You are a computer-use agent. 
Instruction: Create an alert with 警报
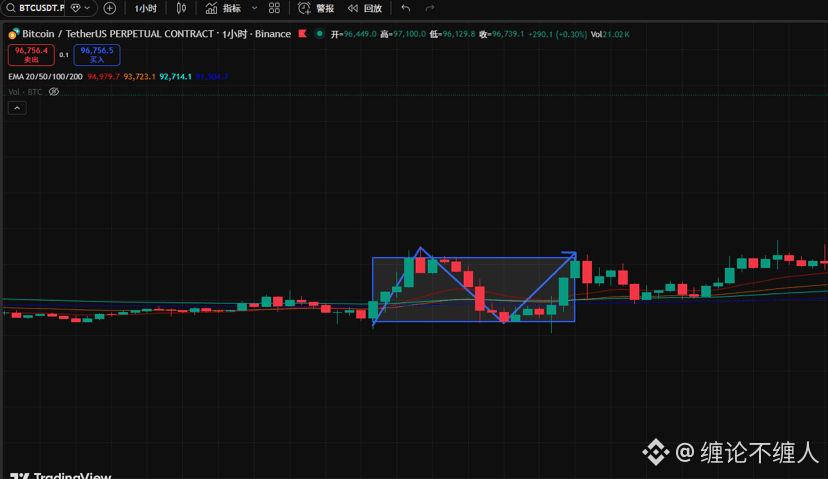pyautogui.click(x=316, y=8)
